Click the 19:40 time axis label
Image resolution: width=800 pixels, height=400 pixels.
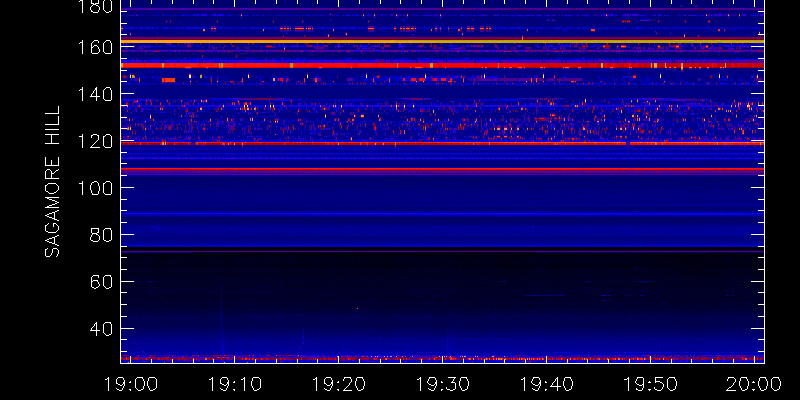(546, 384)
